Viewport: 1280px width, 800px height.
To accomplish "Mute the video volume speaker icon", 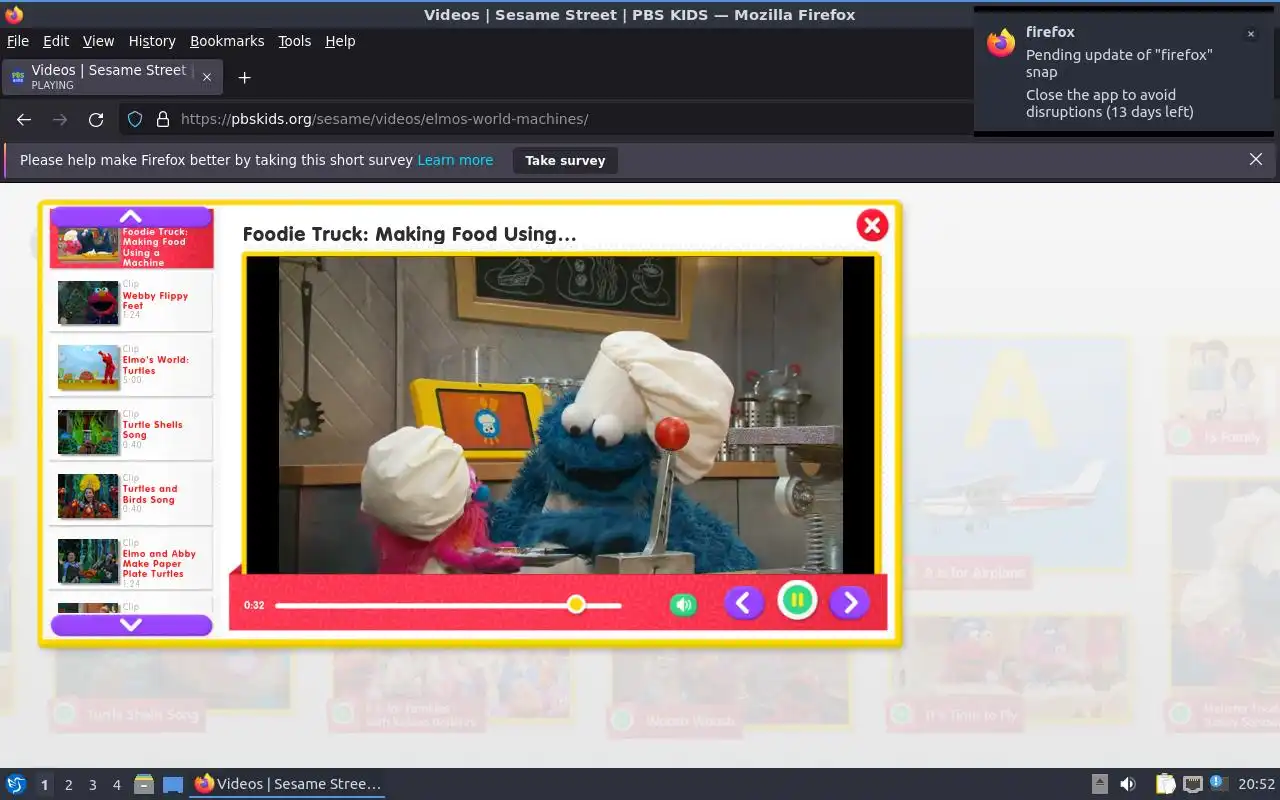I will [683, 604].
